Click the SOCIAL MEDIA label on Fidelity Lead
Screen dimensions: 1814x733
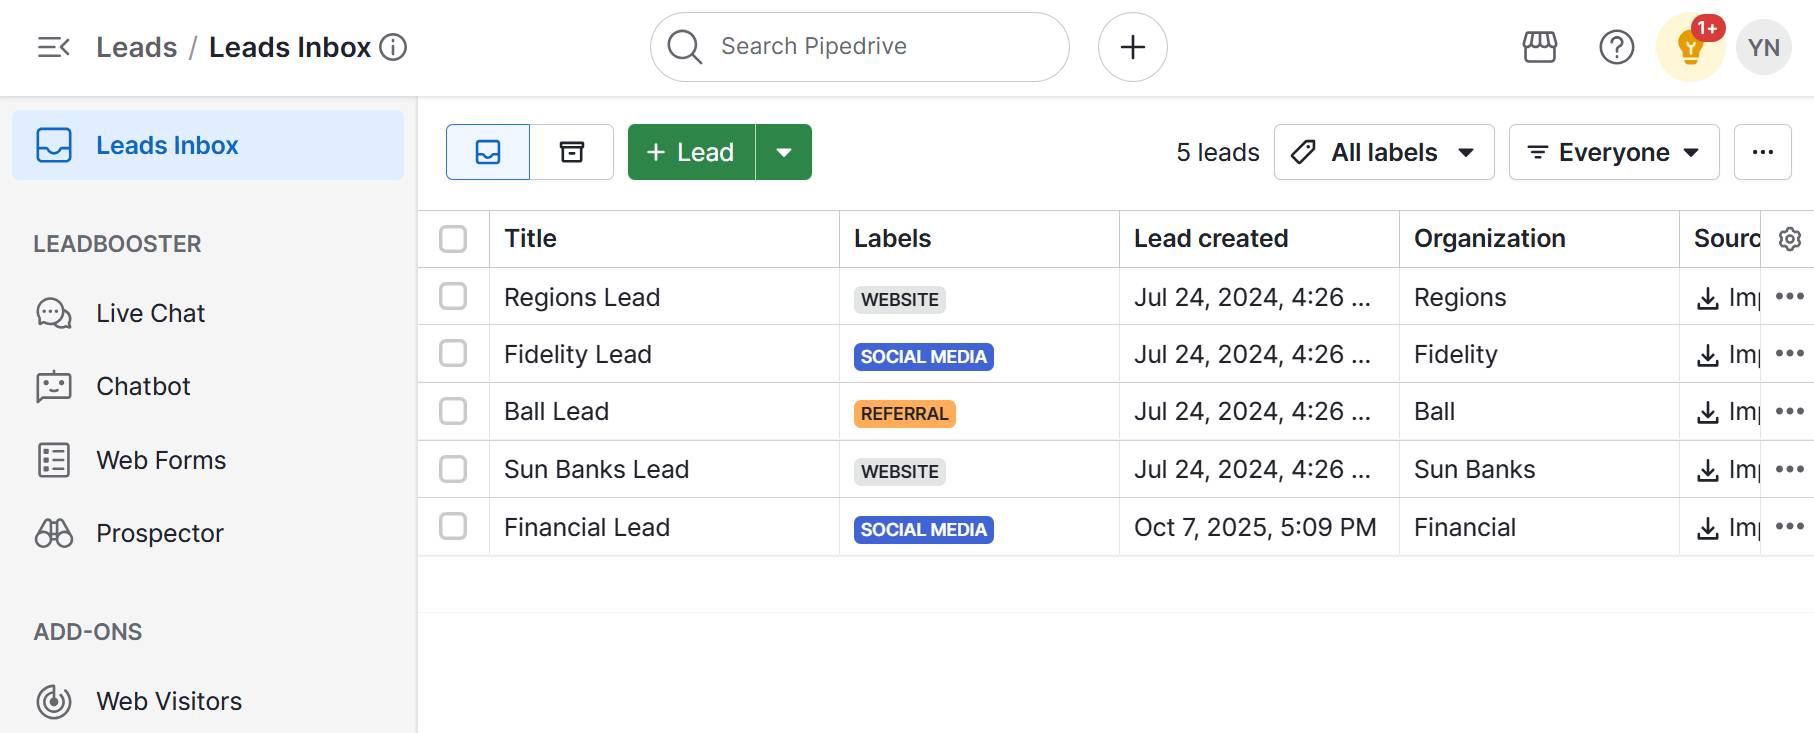click(x=924, y=356)
